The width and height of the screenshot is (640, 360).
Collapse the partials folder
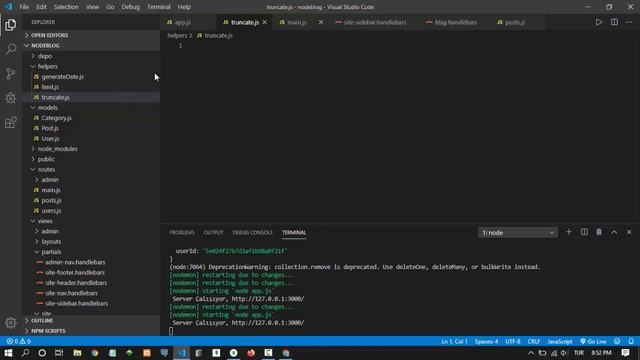coord(91,252)
